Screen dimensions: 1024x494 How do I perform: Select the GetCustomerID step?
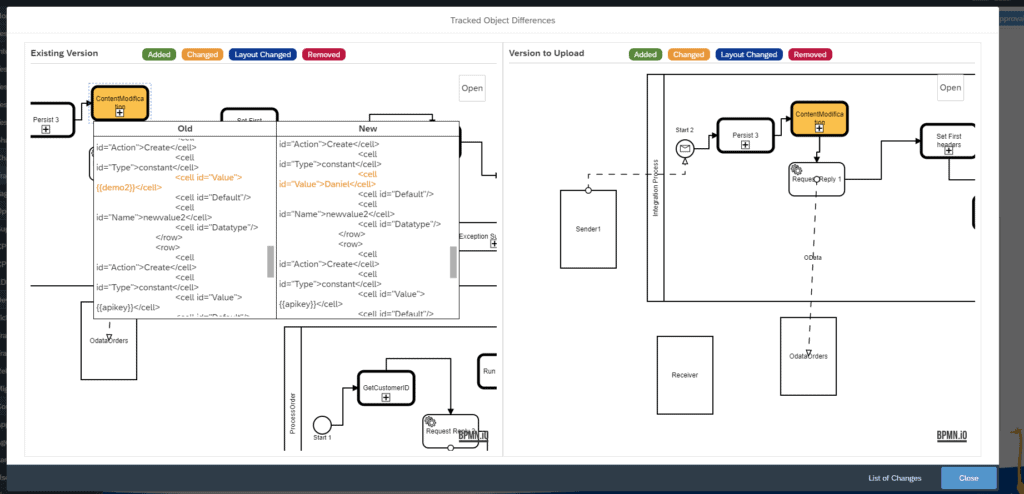click(386, 387)
